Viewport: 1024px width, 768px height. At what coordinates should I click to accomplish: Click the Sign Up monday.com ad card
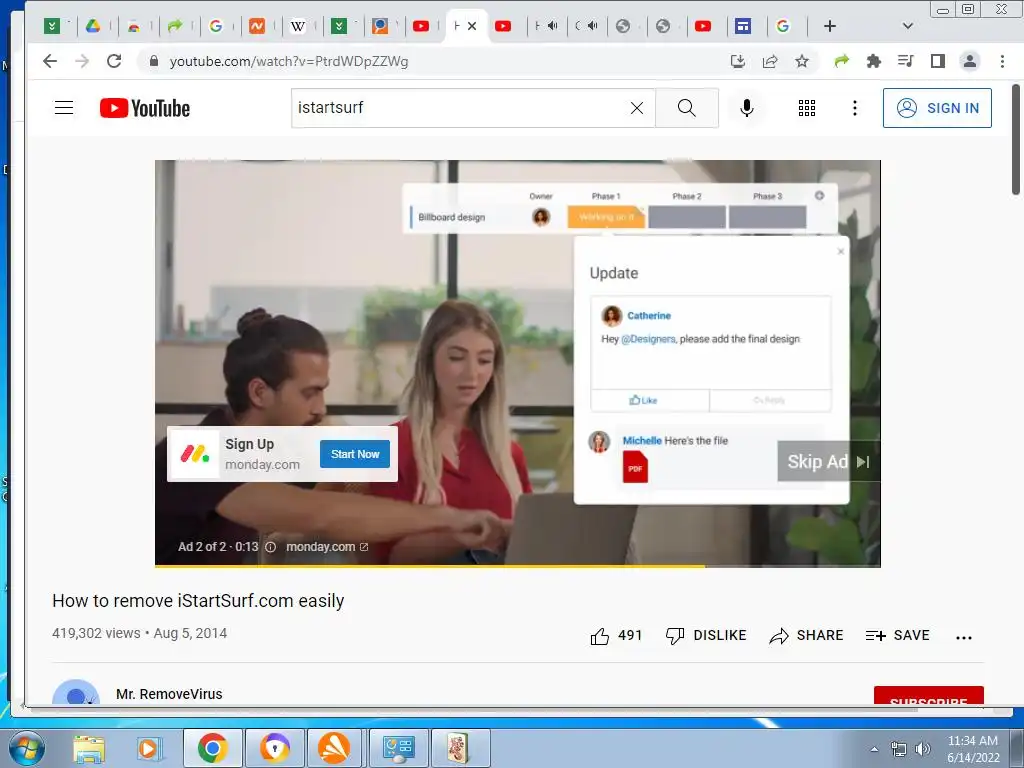[282, 454]
